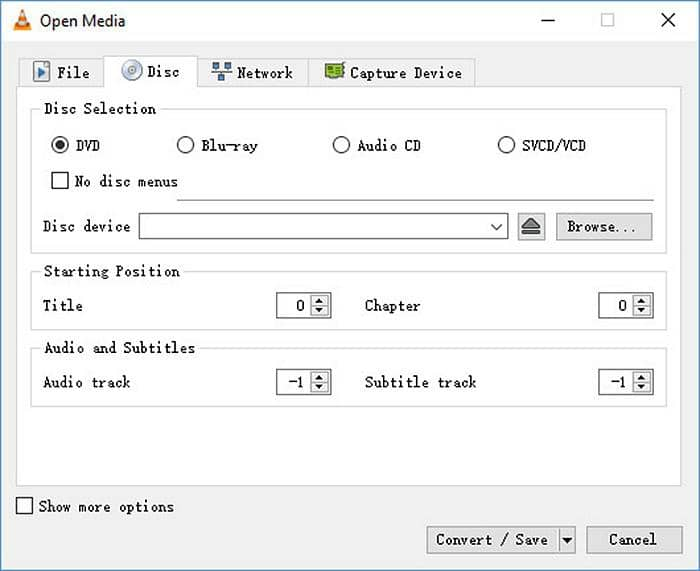This screenshot has width=700, height=571.
Task: Expand the Disc device dropdown
Action: (x=496, y=227)
